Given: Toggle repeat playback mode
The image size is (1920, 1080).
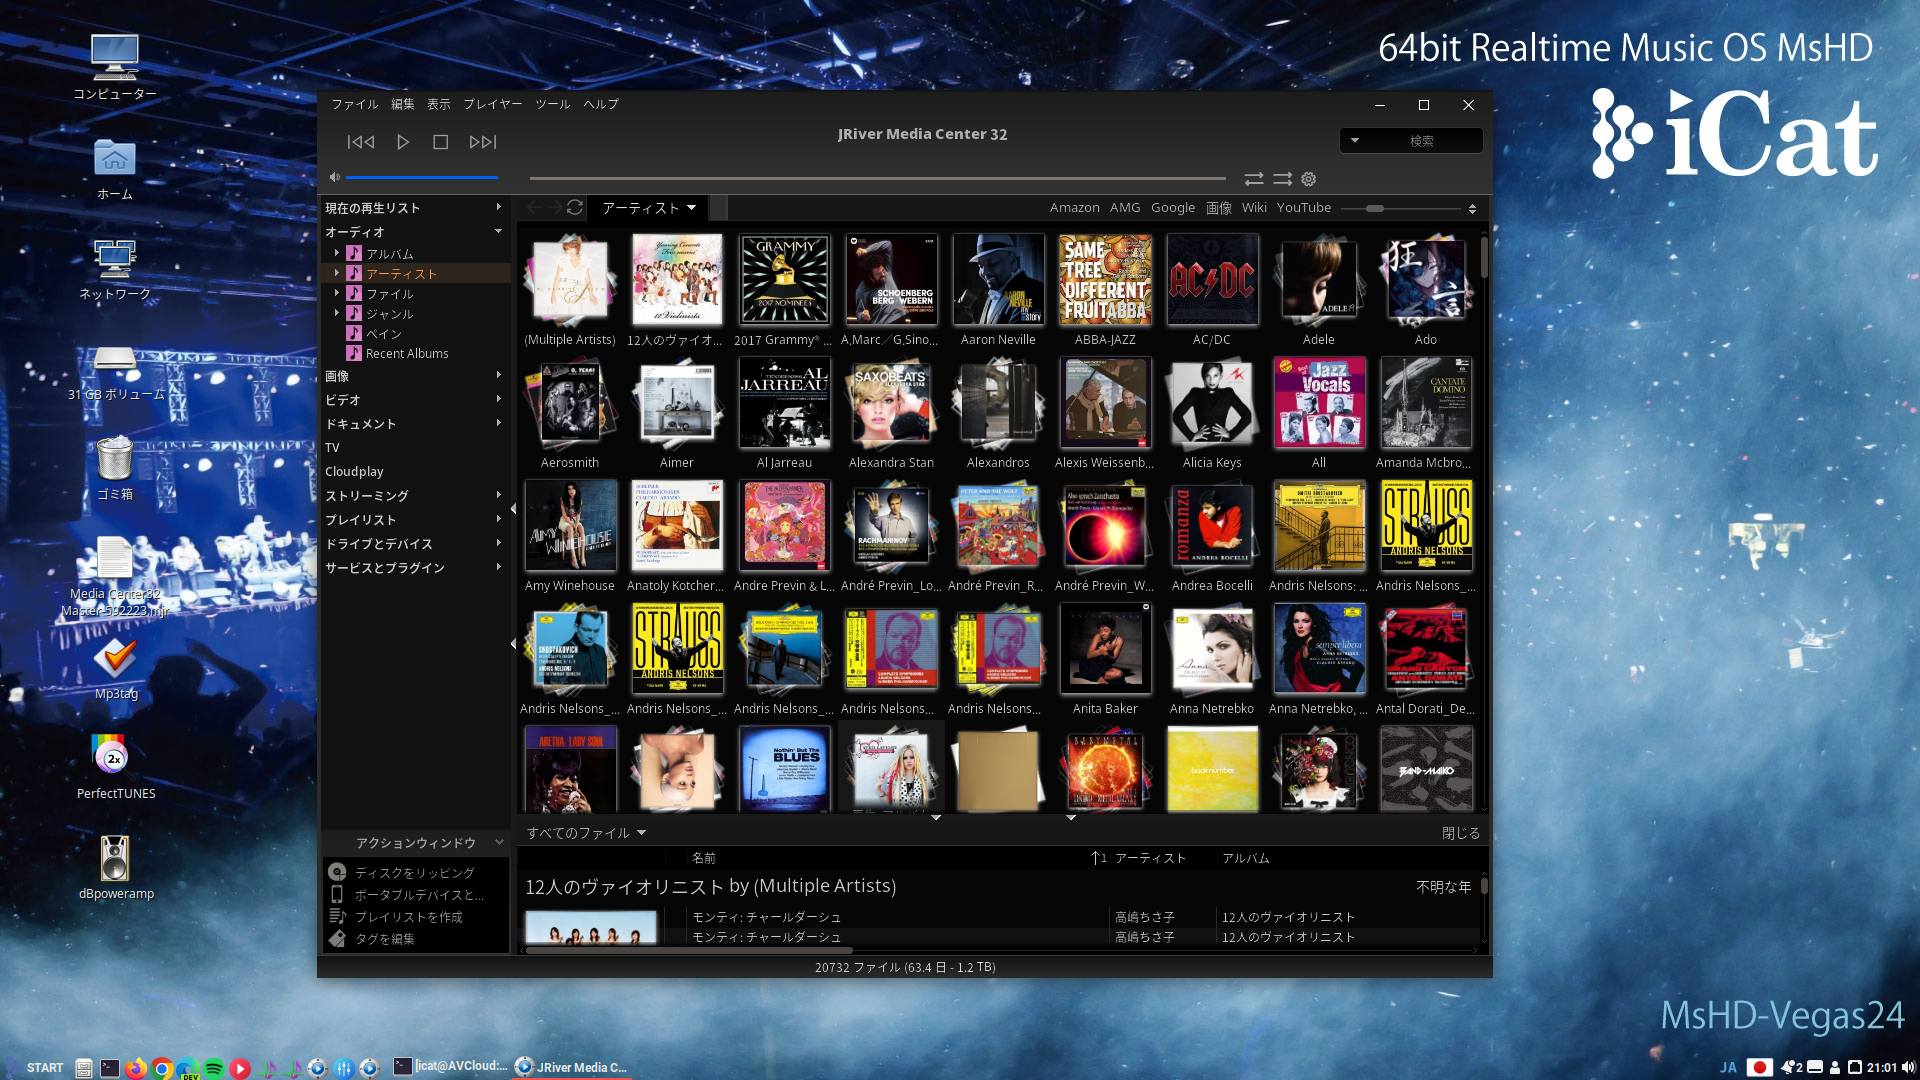Looking at the screenshot, I should click(x=1253, y=179).
